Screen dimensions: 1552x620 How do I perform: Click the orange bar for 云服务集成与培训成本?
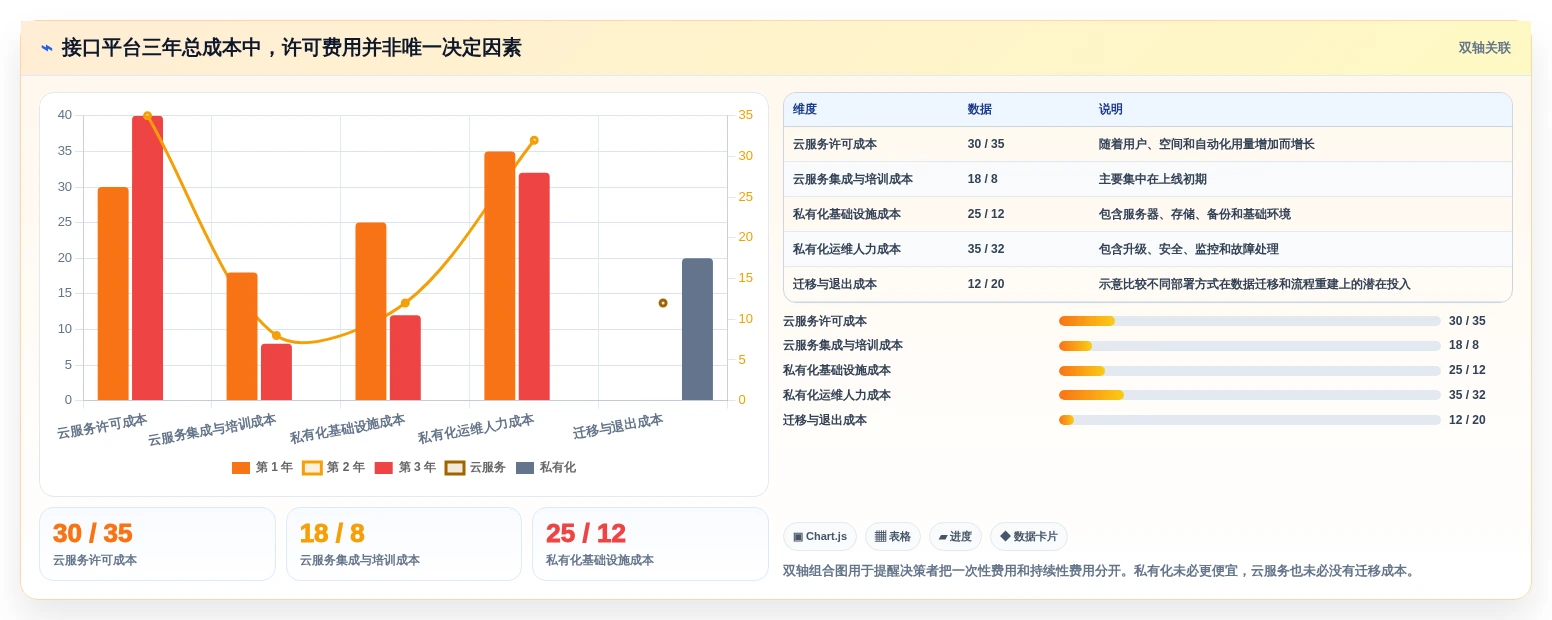click(242, 336)
